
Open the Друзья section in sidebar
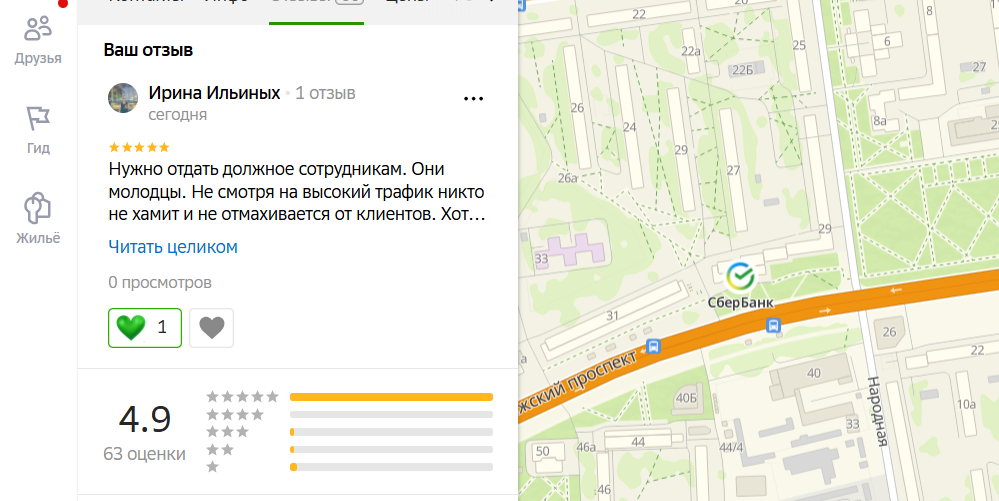38,40
